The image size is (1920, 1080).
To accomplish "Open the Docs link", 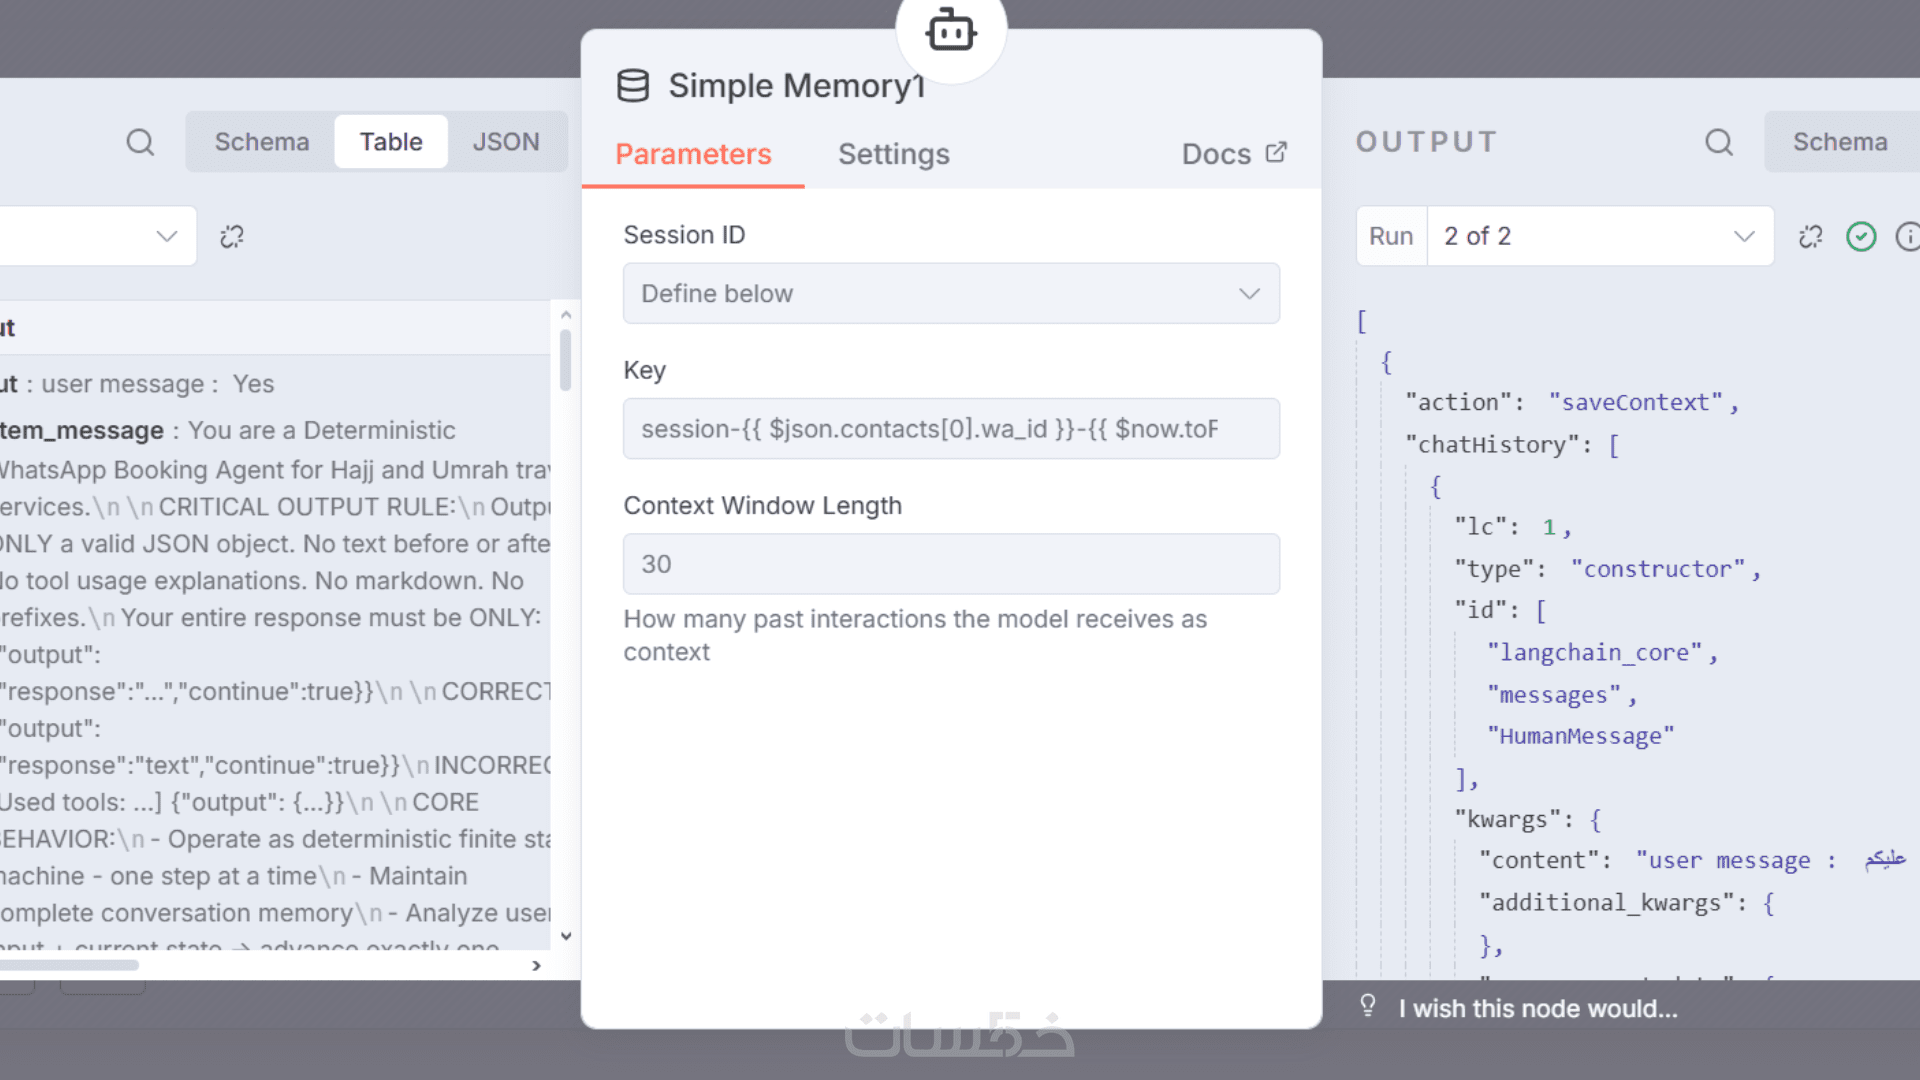I will (1234, 154).
